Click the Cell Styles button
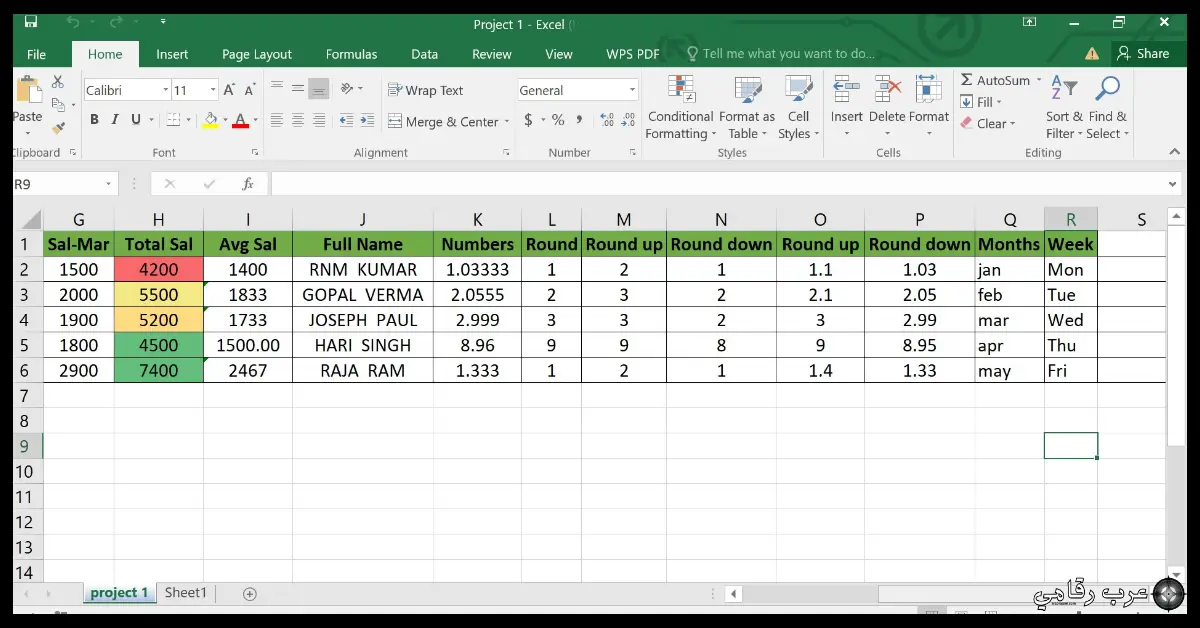Screen dimensions: 1200x628 pos(798,105)
